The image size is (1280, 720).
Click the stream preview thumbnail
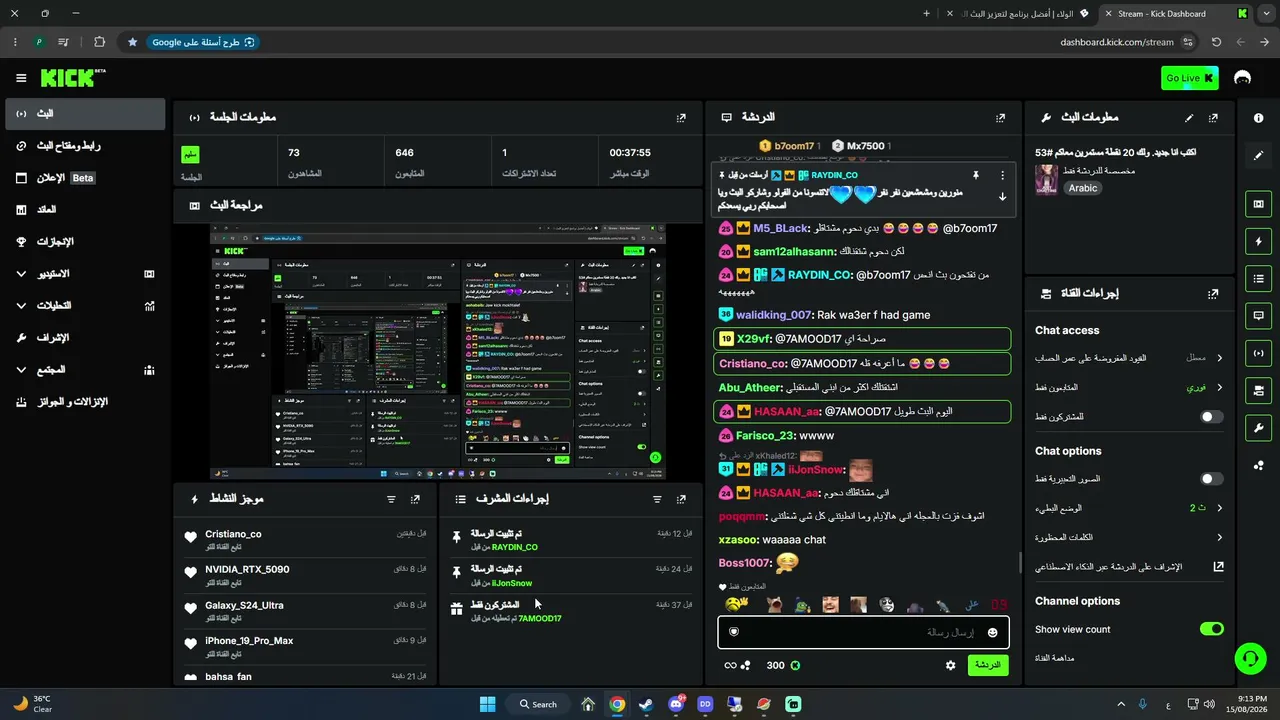tap(438, 351)
